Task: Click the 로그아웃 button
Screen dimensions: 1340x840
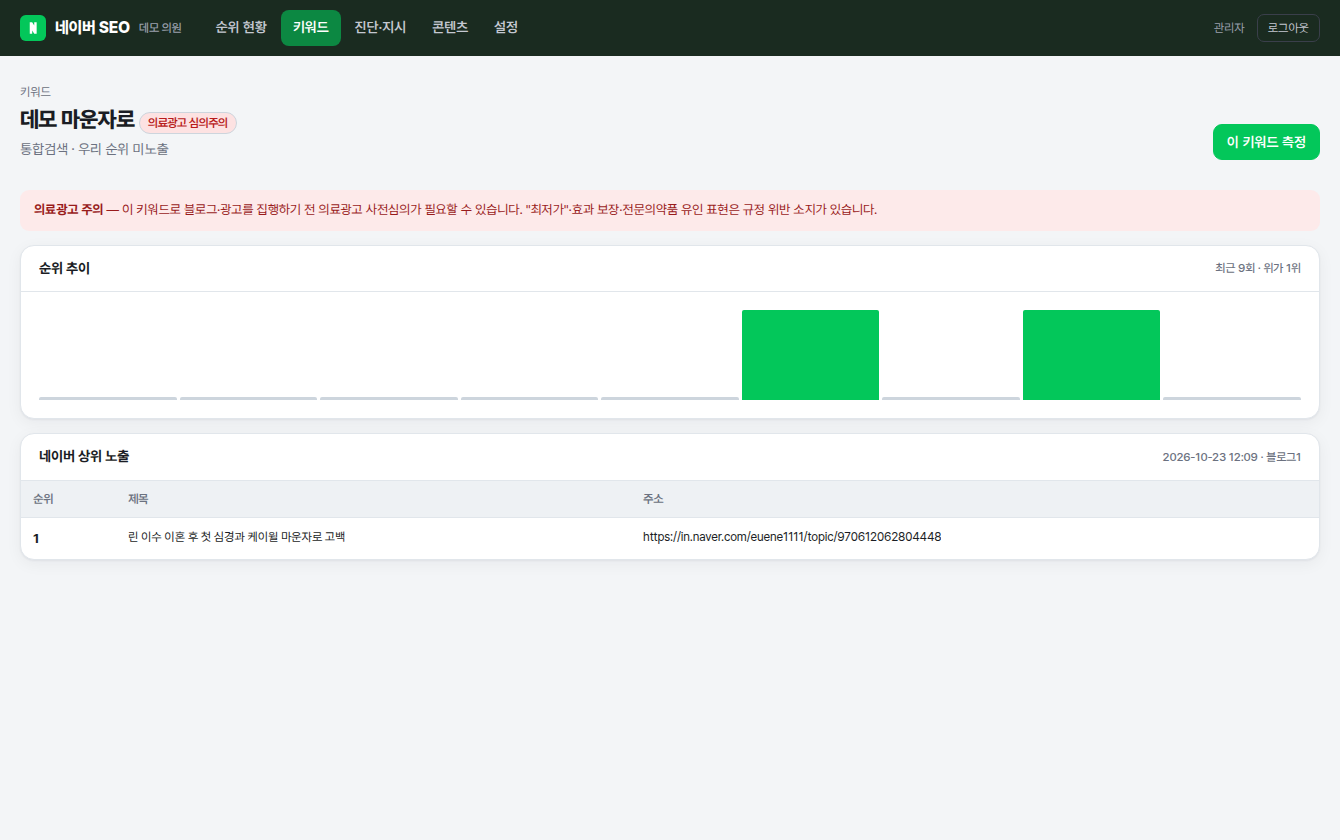Action: pyautogui.click(x=1288, y=28)
